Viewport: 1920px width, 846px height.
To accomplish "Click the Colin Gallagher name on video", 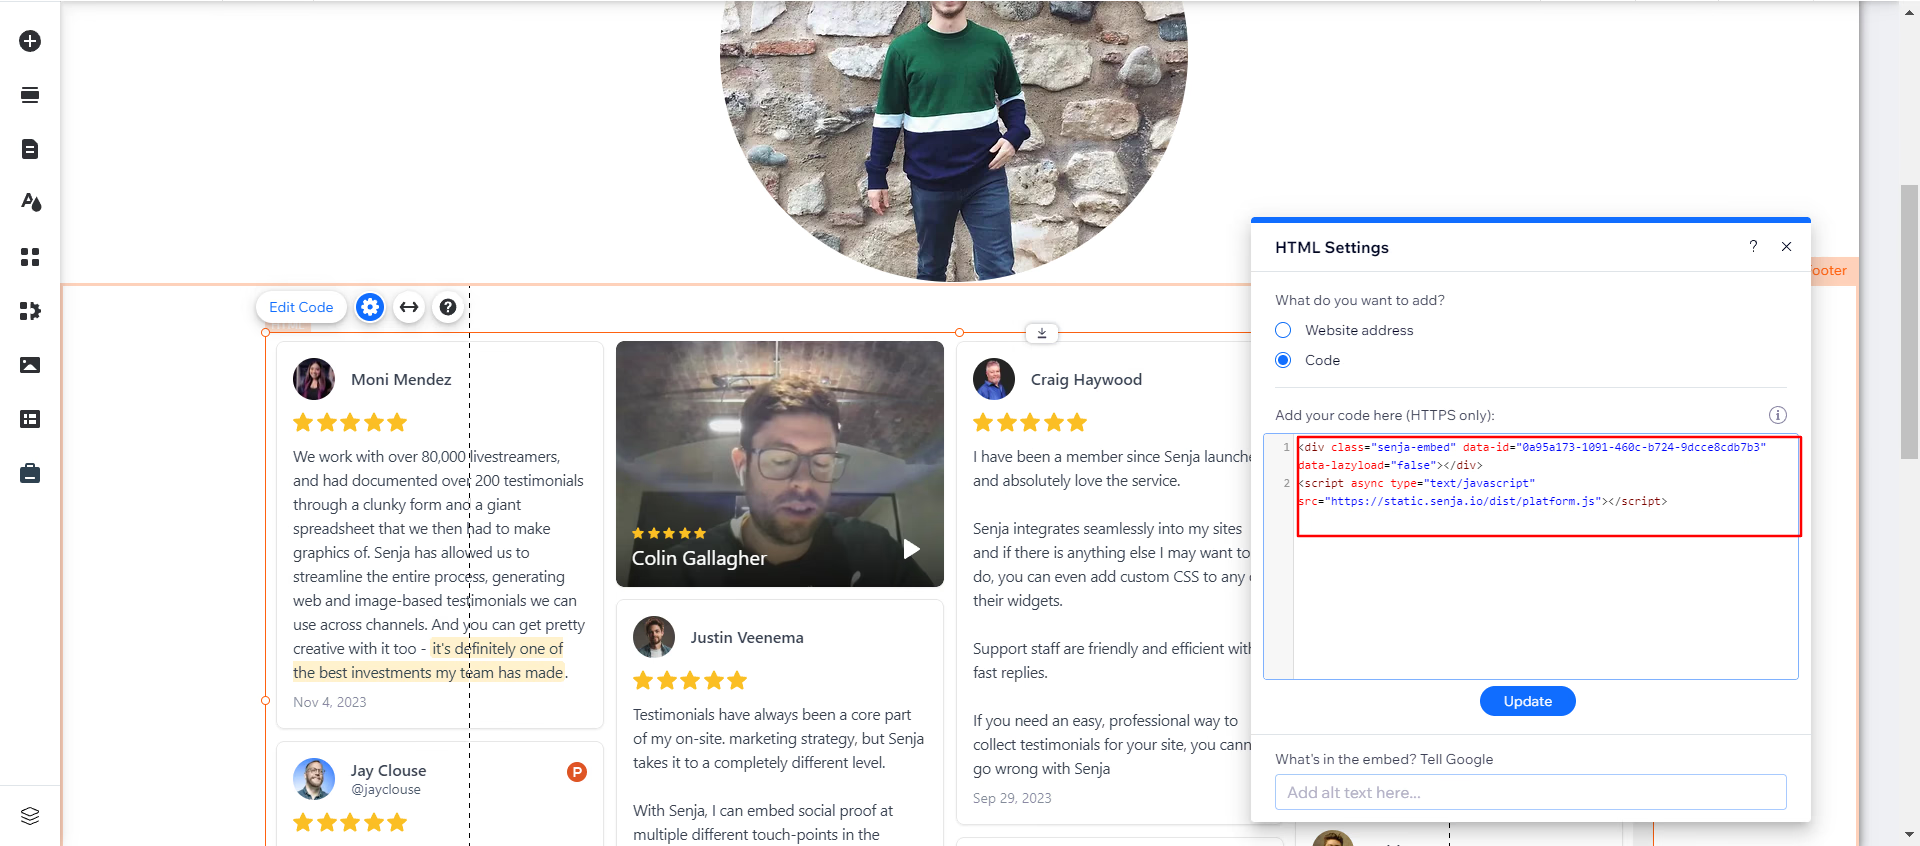I will pos(699,558).
